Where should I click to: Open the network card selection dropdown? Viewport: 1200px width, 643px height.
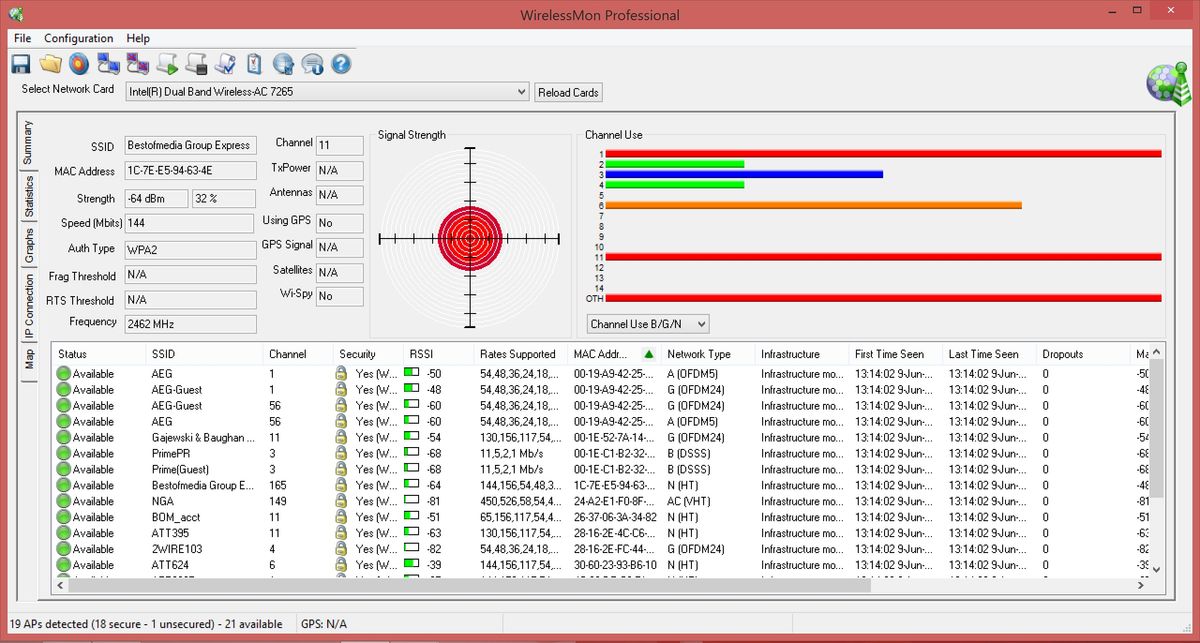click(x=522, y=91)
